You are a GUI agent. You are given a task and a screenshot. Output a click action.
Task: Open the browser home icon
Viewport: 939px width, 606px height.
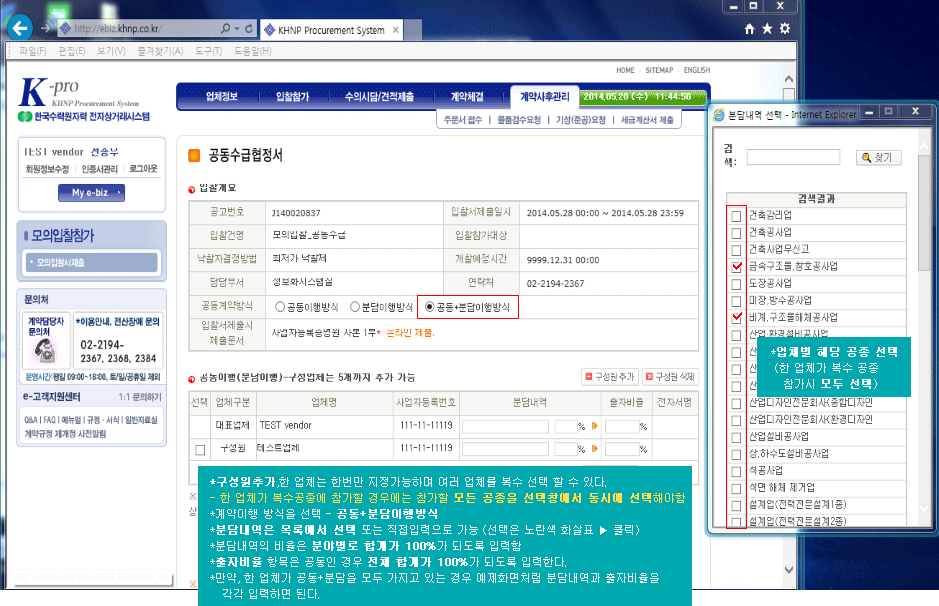pyautogui.click(x=749, y=29)
